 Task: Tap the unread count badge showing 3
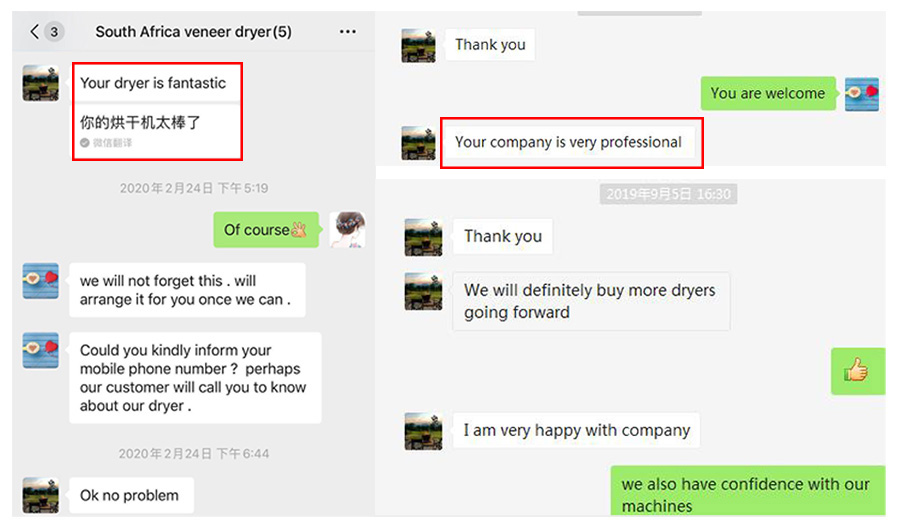coord(54,32)
